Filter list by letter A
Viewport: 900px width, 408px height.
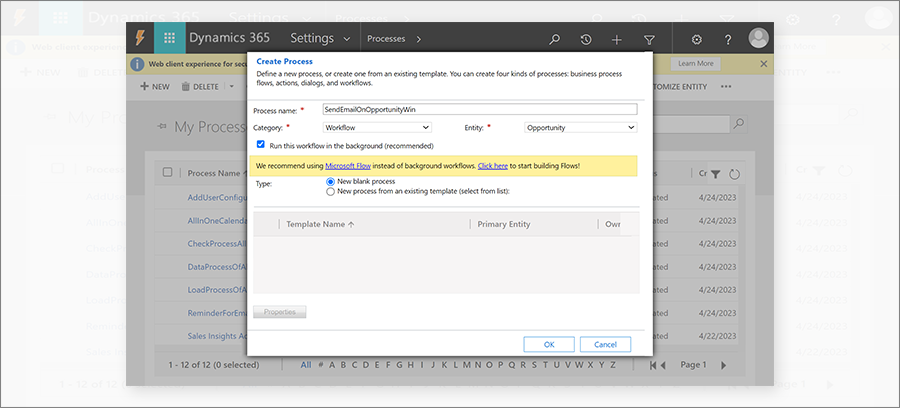tap(332, 365)
